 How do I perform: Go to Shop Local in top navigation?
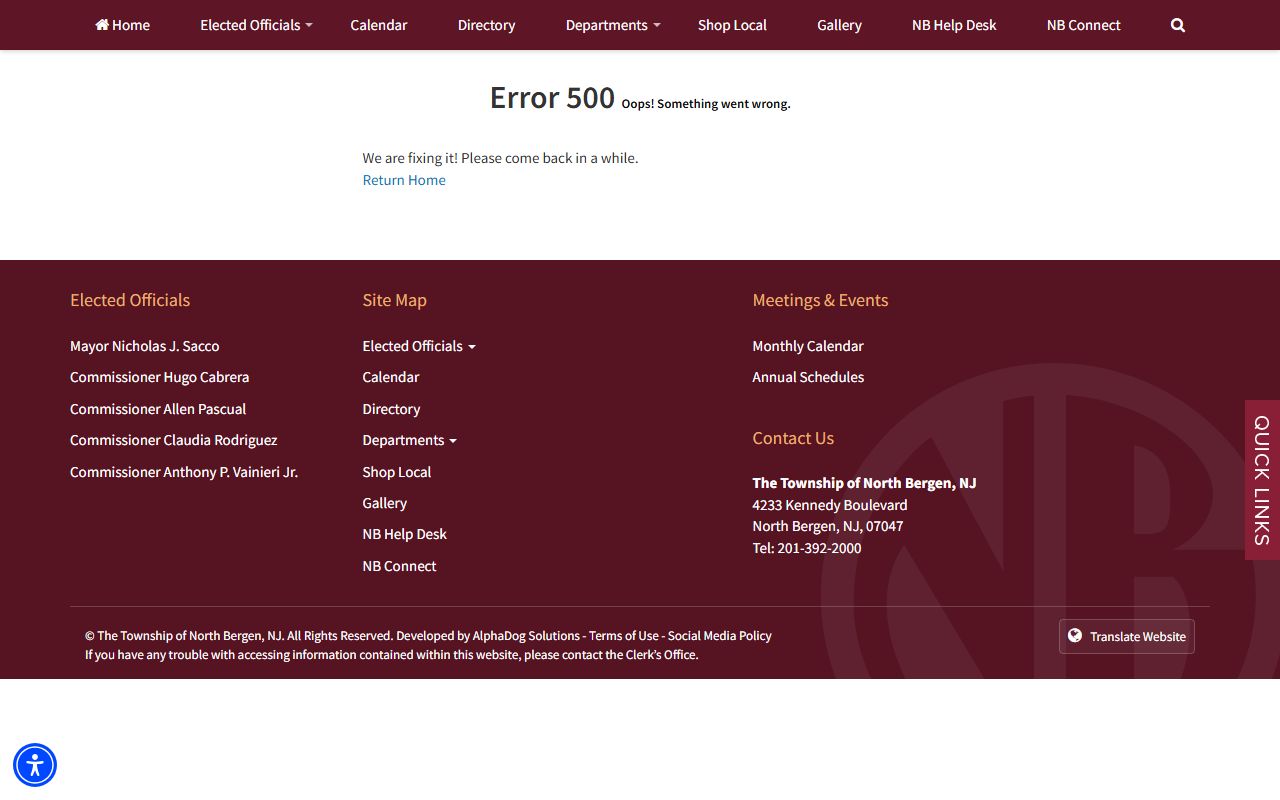point(732,25)
